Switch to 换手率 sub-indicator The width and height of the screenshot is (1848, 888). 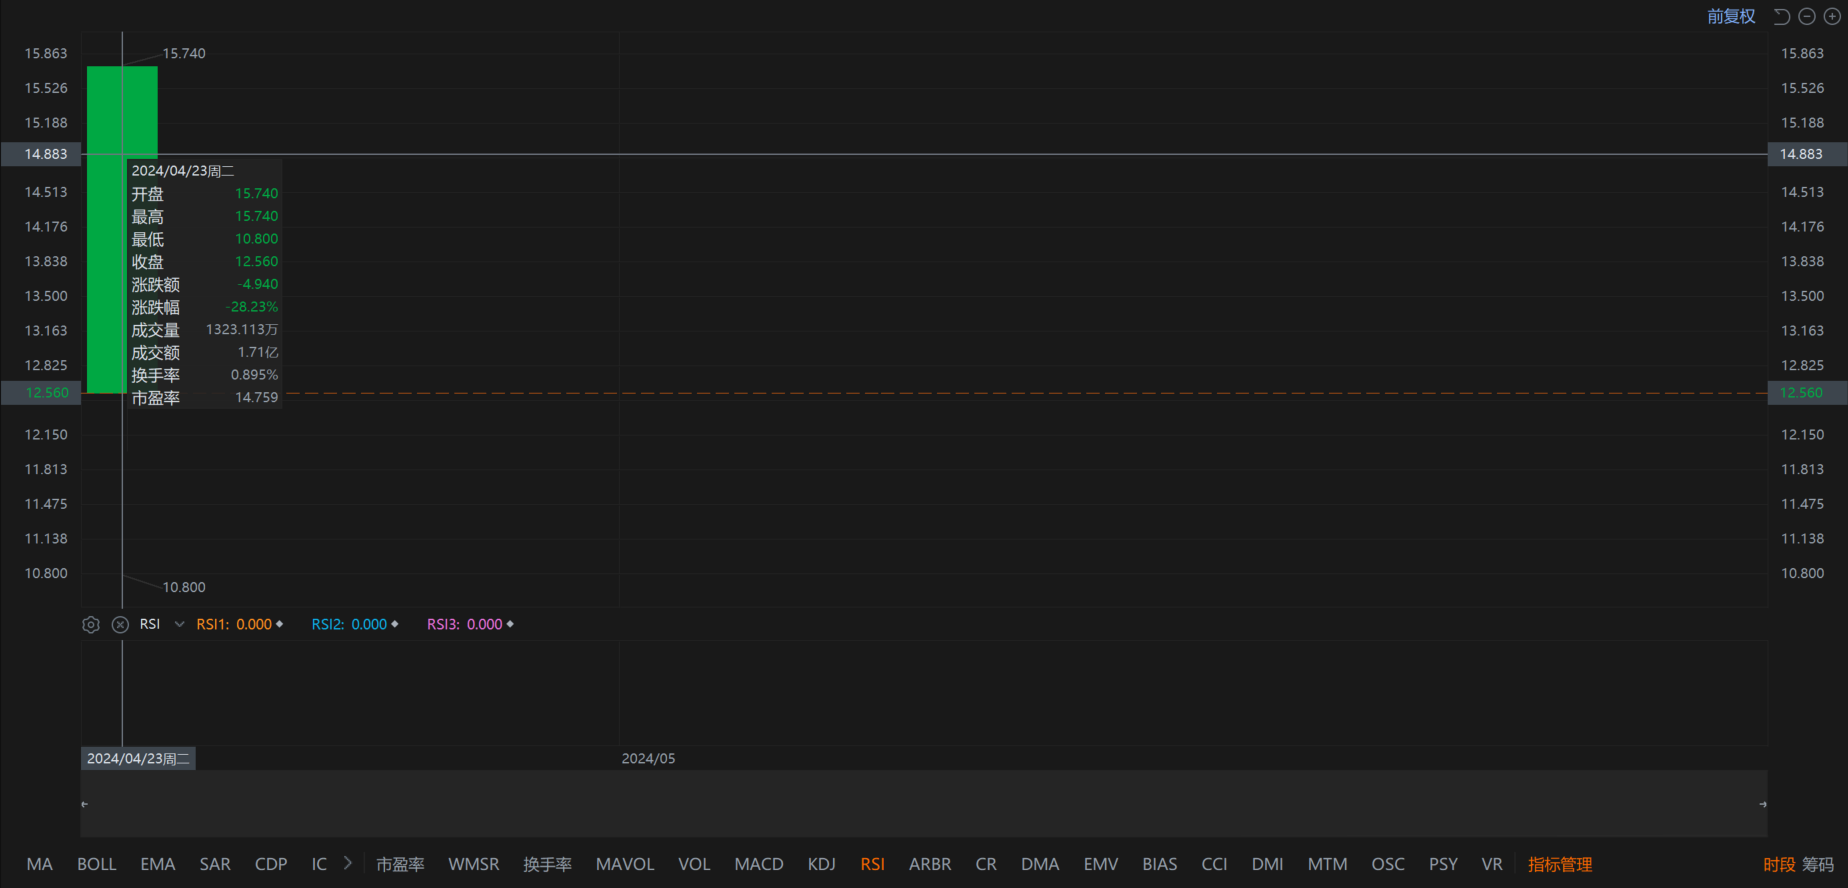pyautogui.click(x=548, y=864)
